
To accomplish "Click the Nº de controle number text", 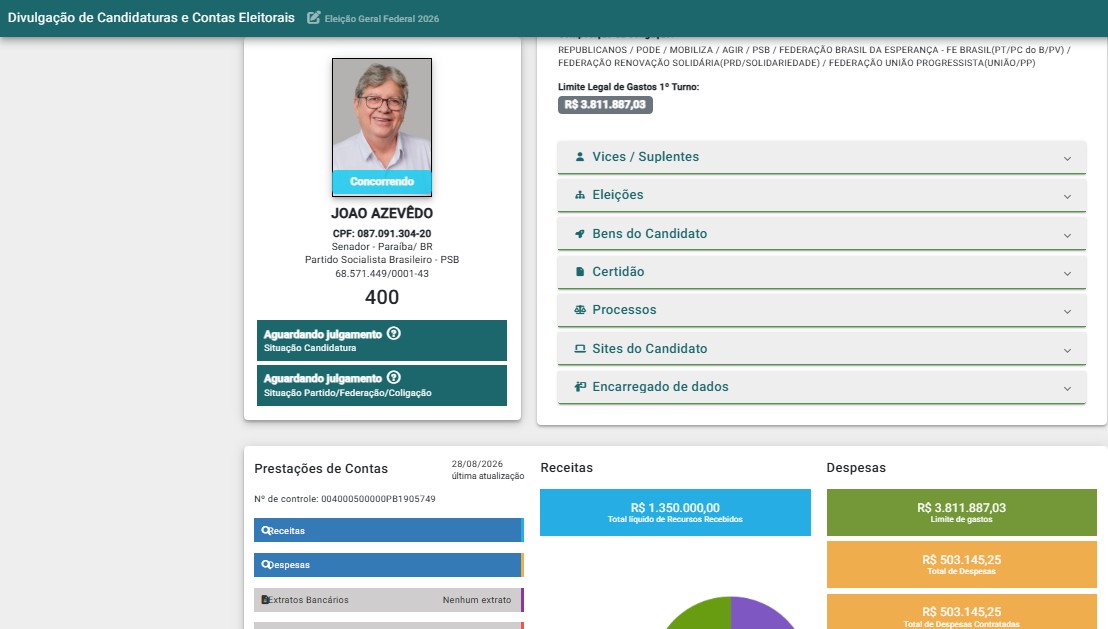I will click(345, 499).
